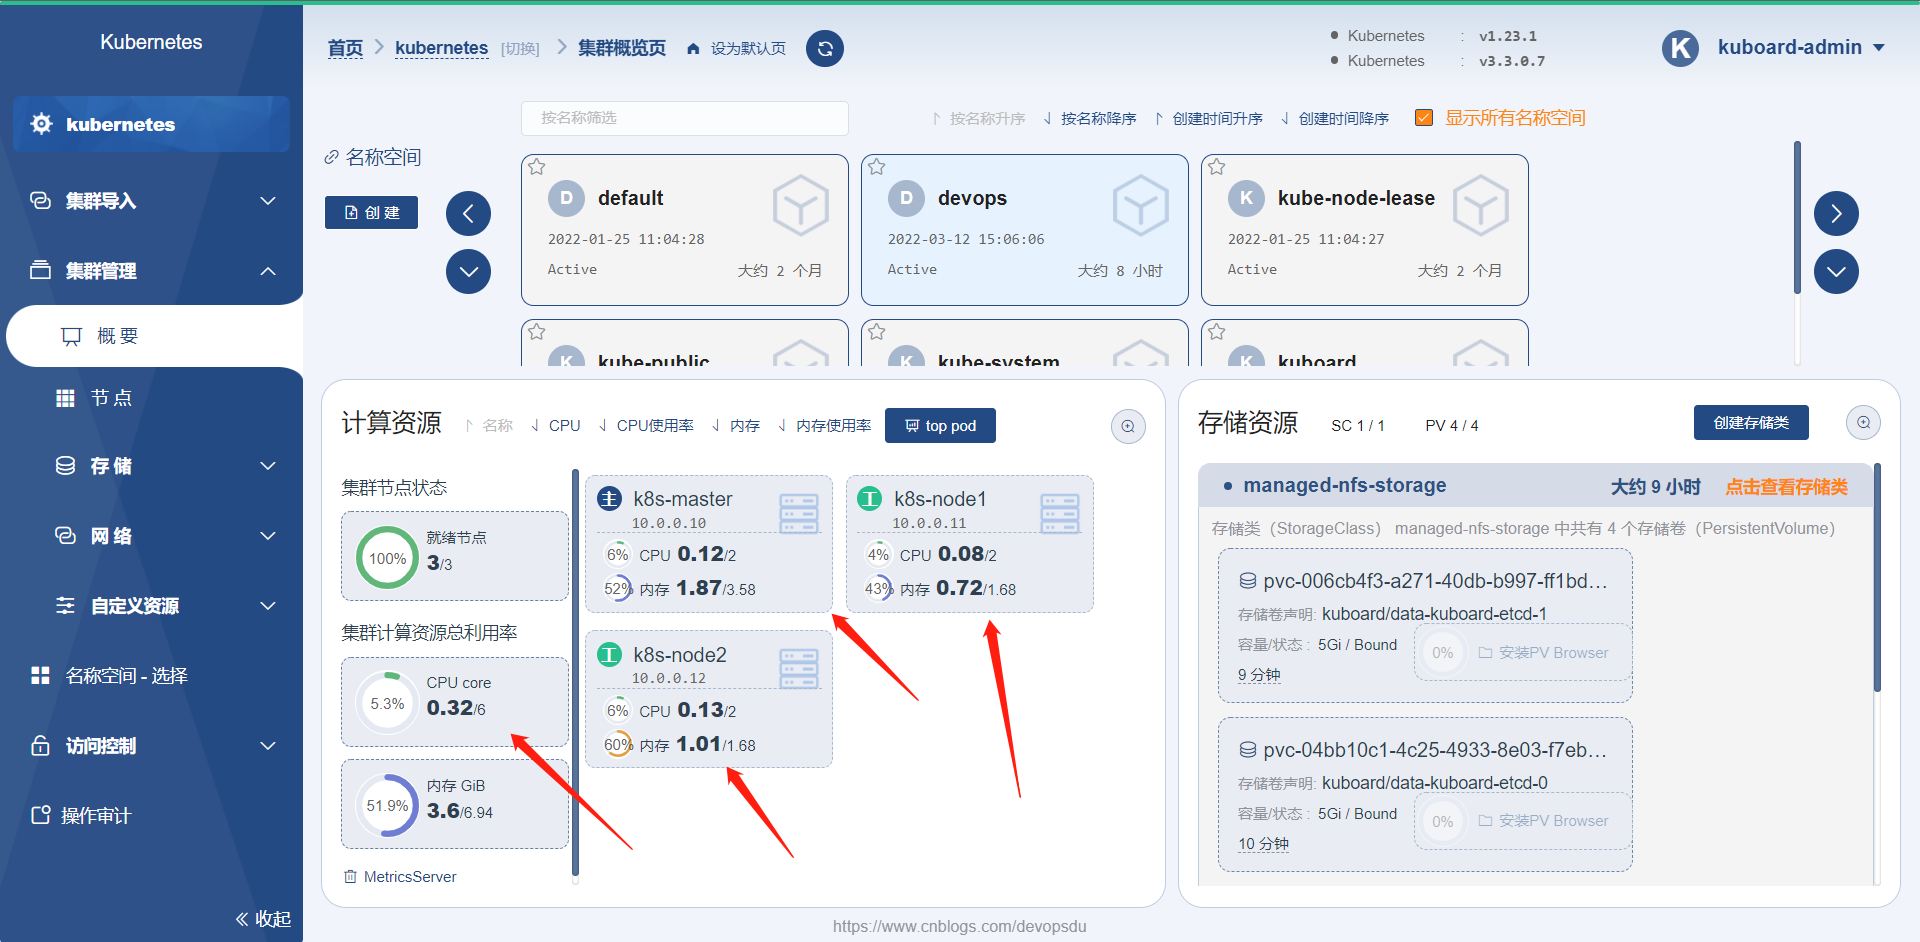Click 设为默认页 home icon link
The height and width of the screenshot is (942, 1920).
pyautogui.click(x=737, y=49)
